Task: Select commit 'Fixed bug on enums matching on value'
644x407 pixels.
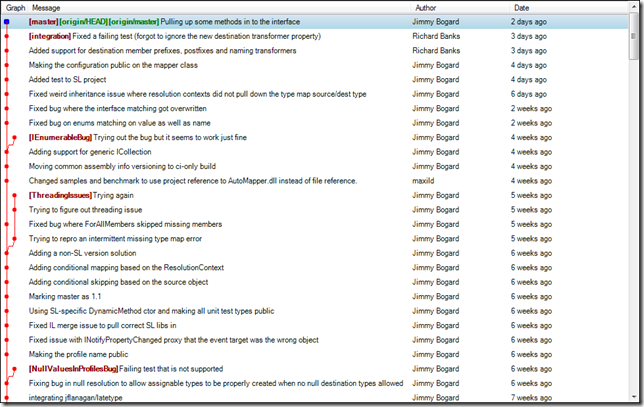Action: pyautogui.click(x=120, y=123)
